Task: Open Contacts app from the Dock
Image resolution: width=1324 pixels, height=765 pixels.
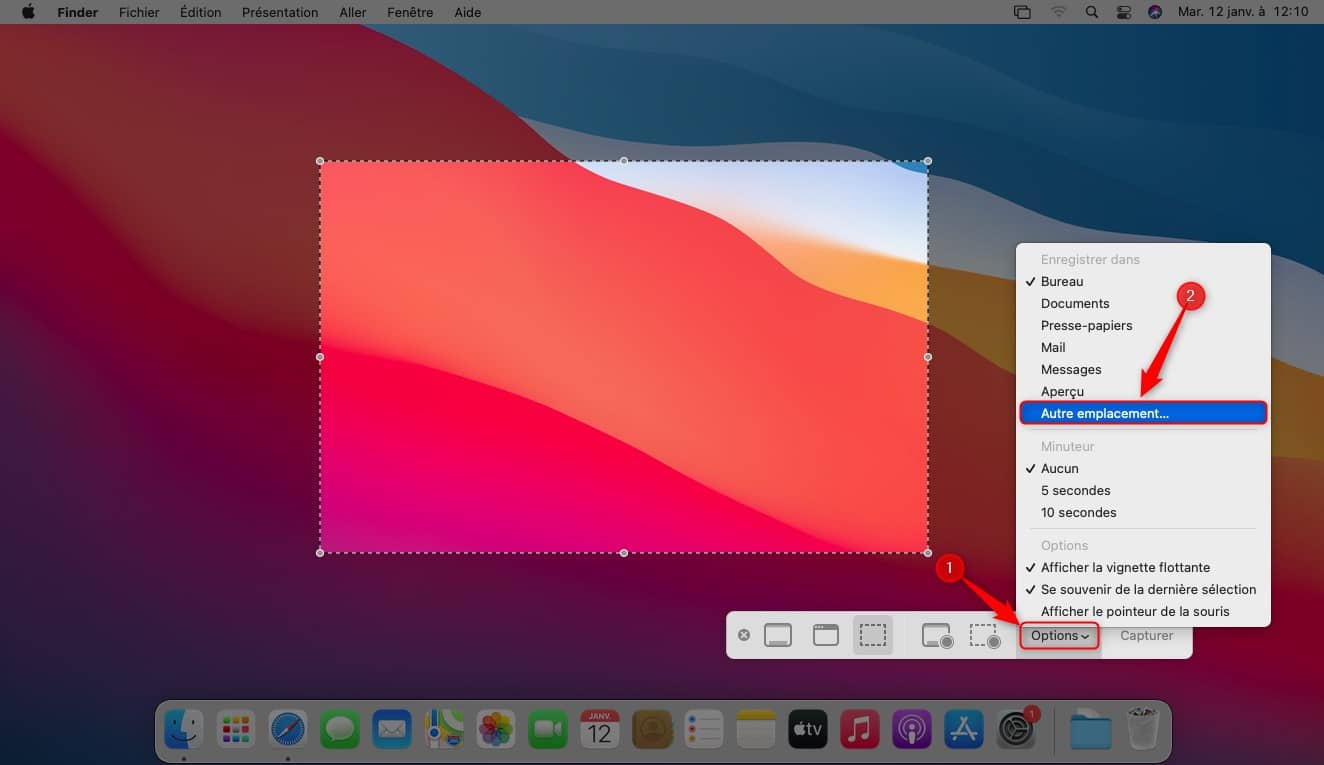Action: pyautogui.click(x=652, y=731)
